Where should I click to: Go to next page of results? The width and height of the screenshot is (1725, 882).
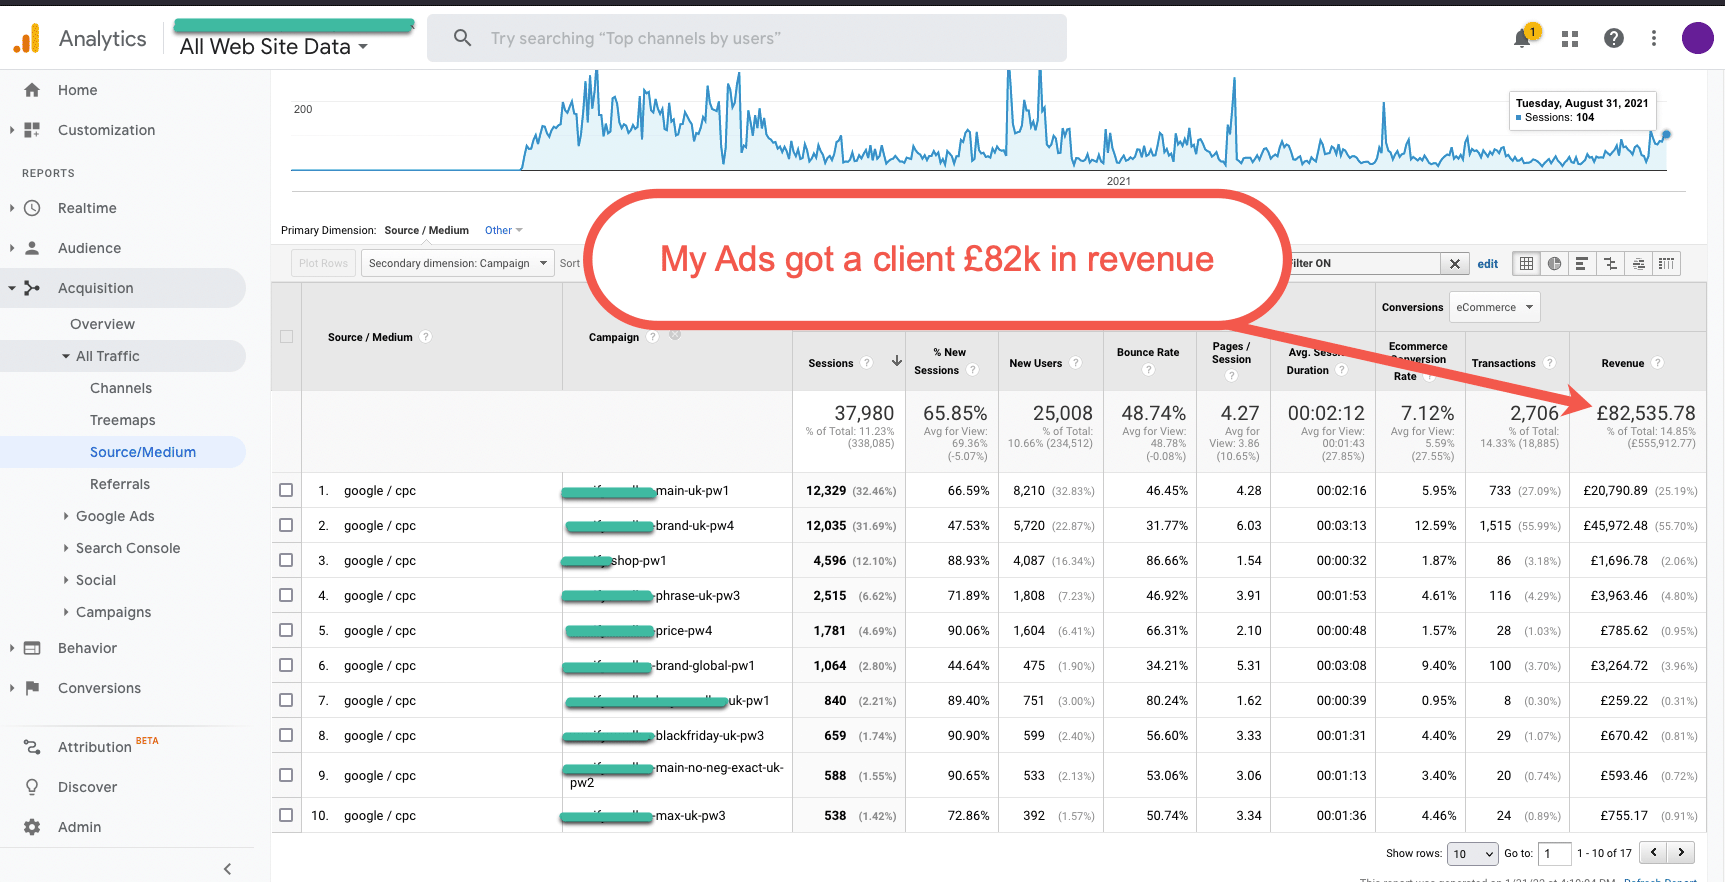pyautogui.click(x=1682, y=852)
